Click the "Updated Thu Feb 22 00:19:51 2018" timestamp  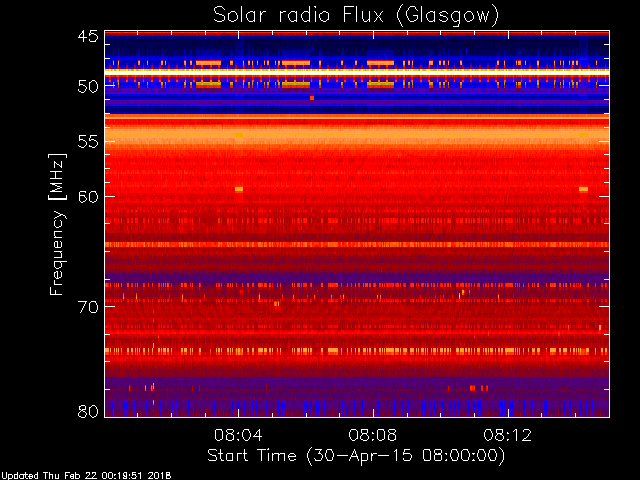click(x=87, y=476)
